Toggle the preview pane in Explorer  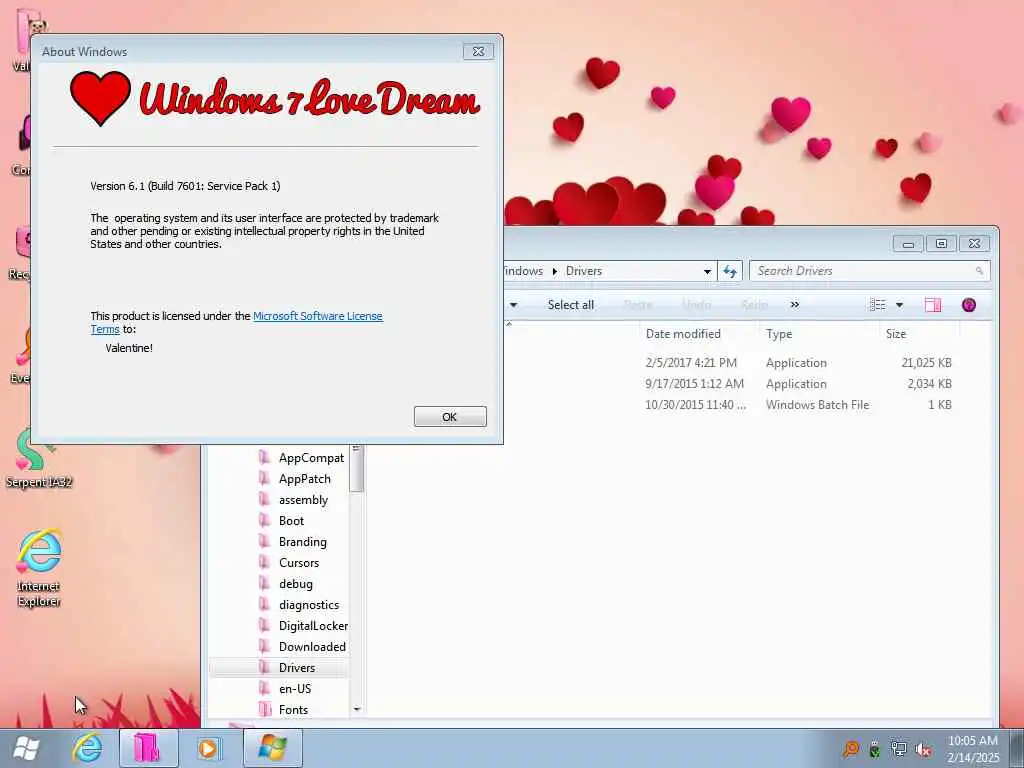coord(933,305)
